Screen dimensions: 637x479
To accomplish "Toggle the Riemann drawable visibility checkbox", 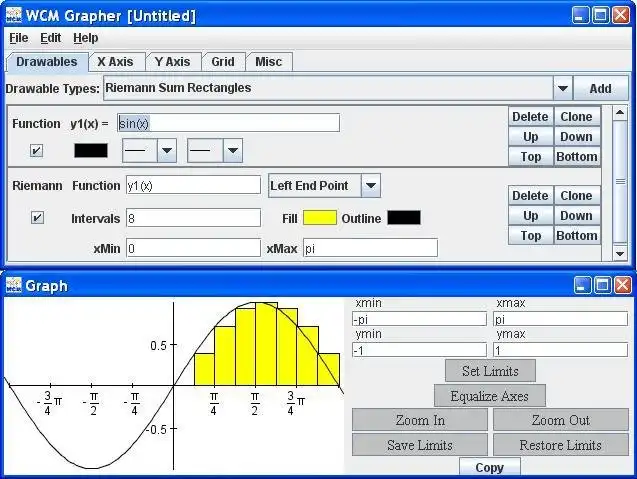I will [37, 218].
